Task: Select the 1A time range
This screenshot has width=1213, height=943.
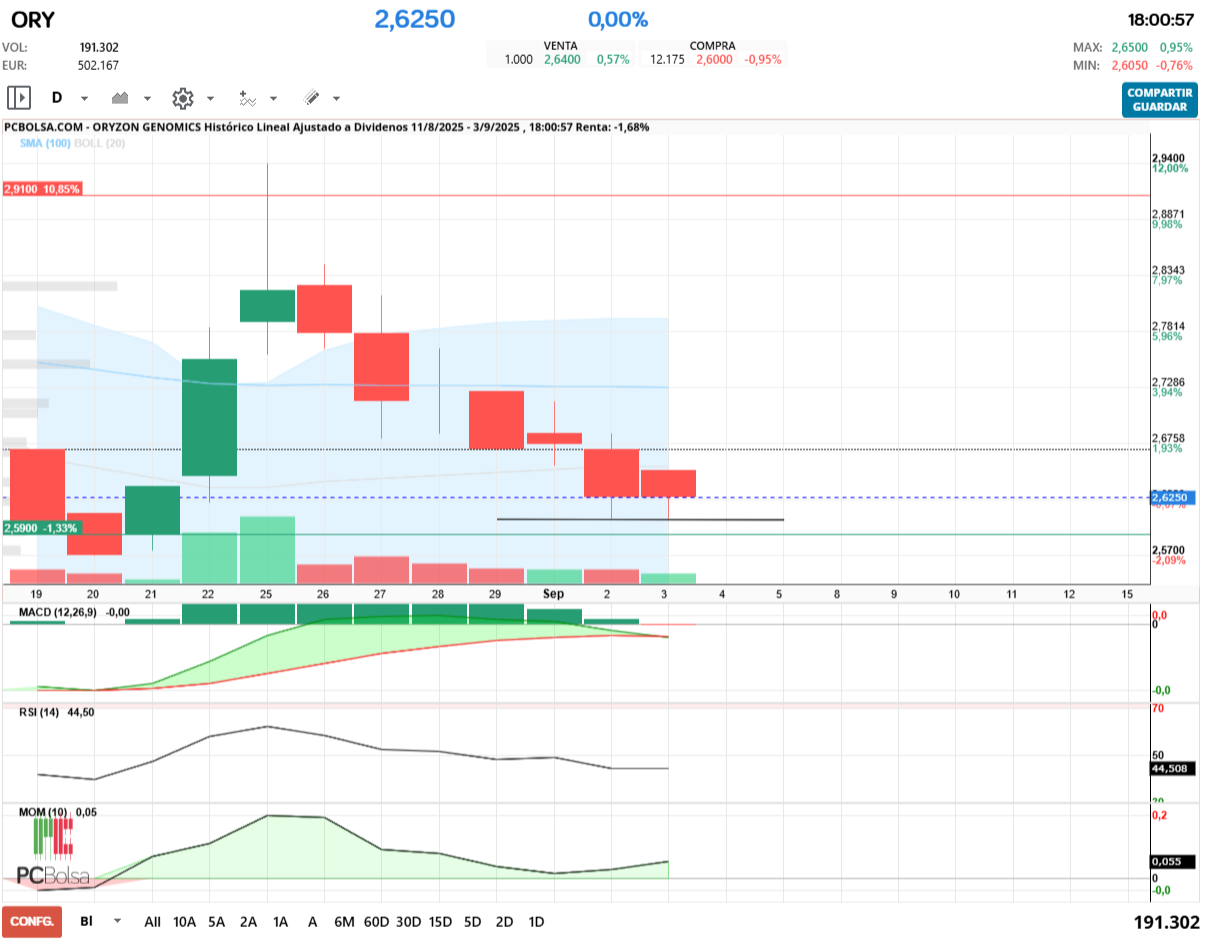Action: [x=280, y=921]
